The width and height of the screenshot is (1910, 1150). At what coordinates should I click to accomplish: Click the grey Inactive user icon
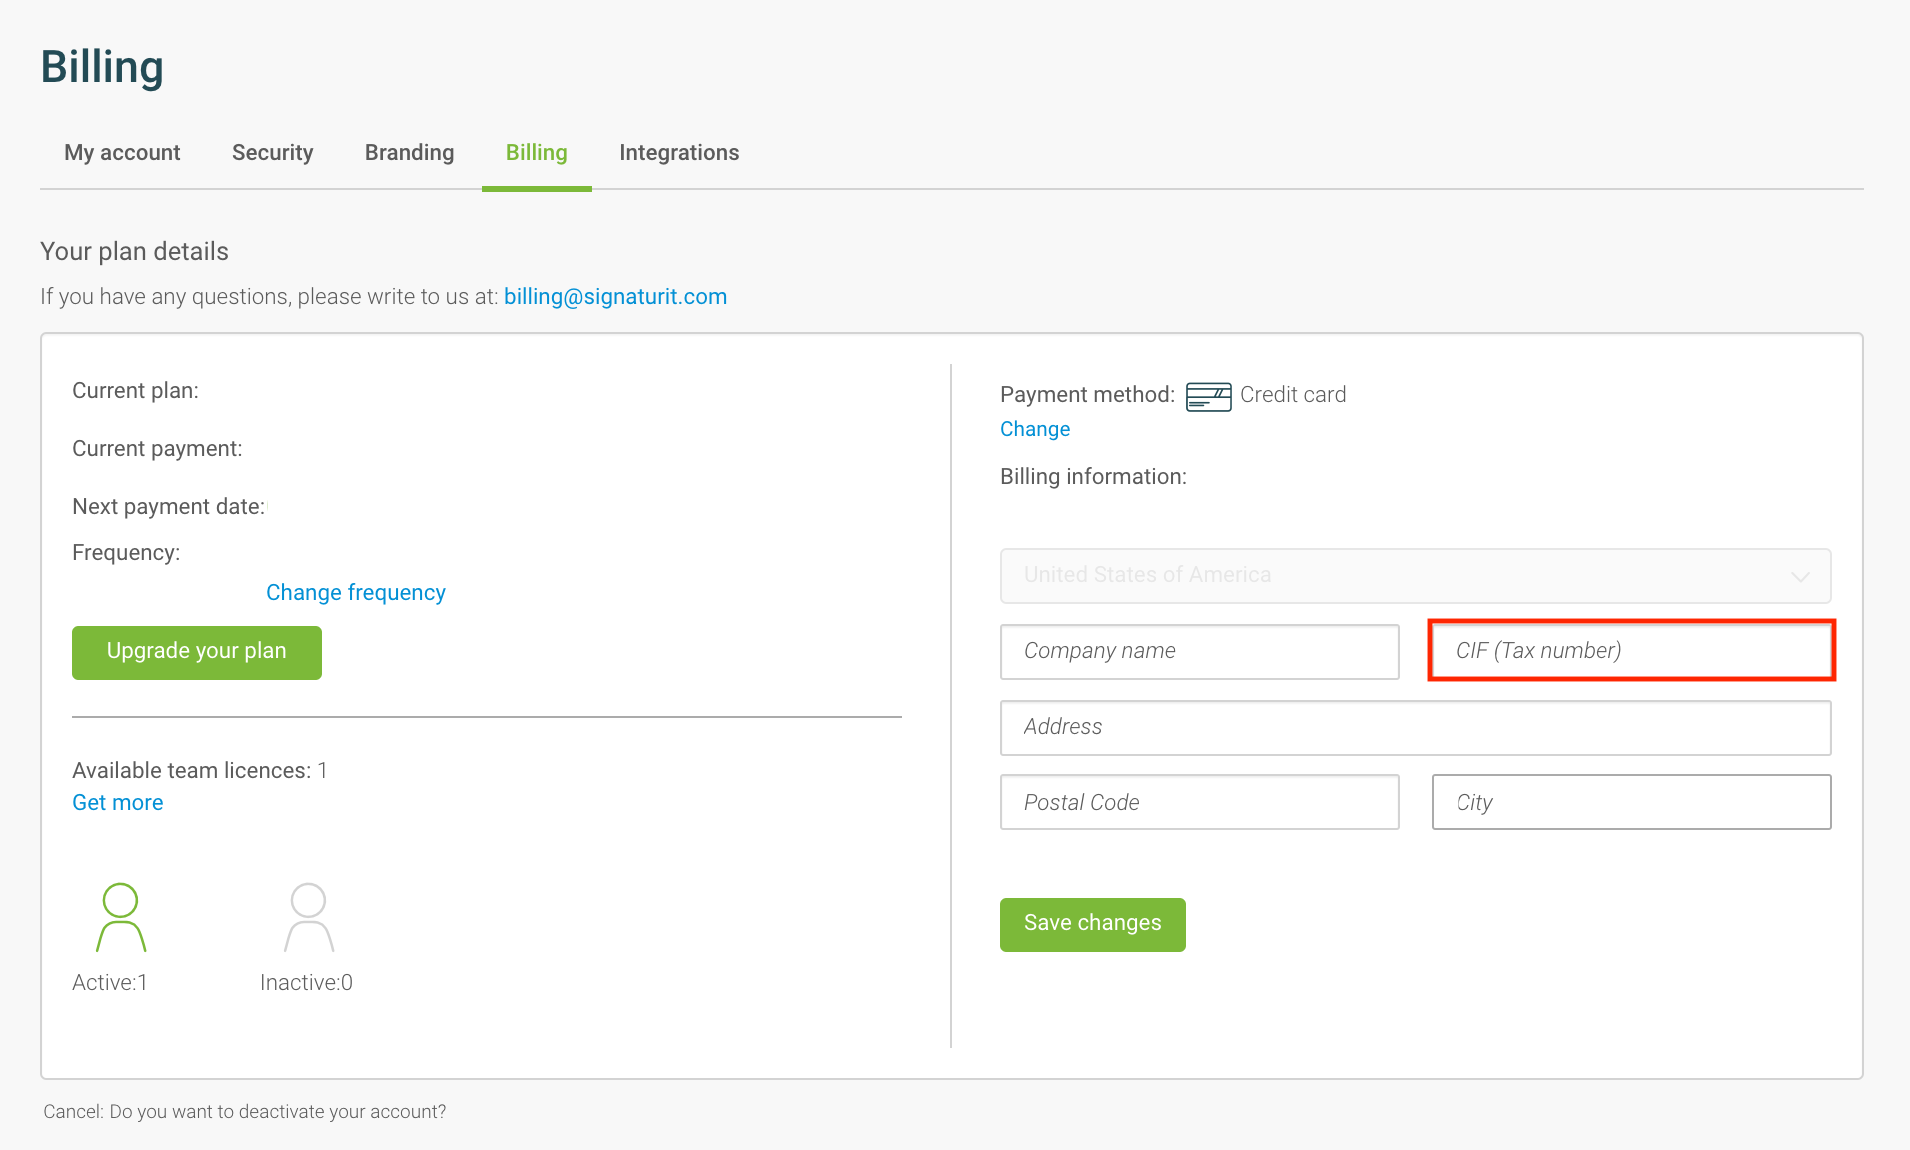pos(309,917)
